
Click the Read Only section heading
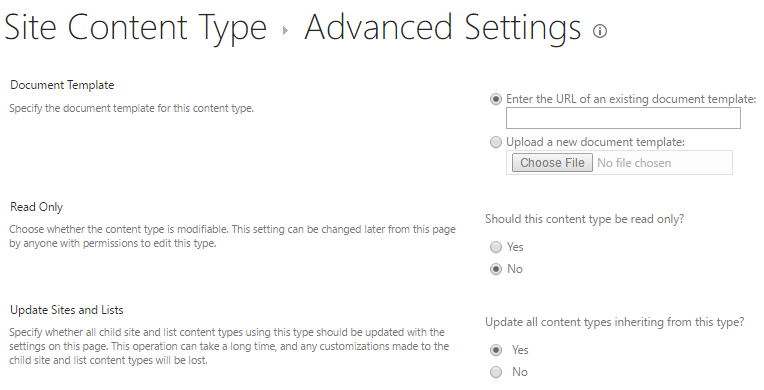37,207
